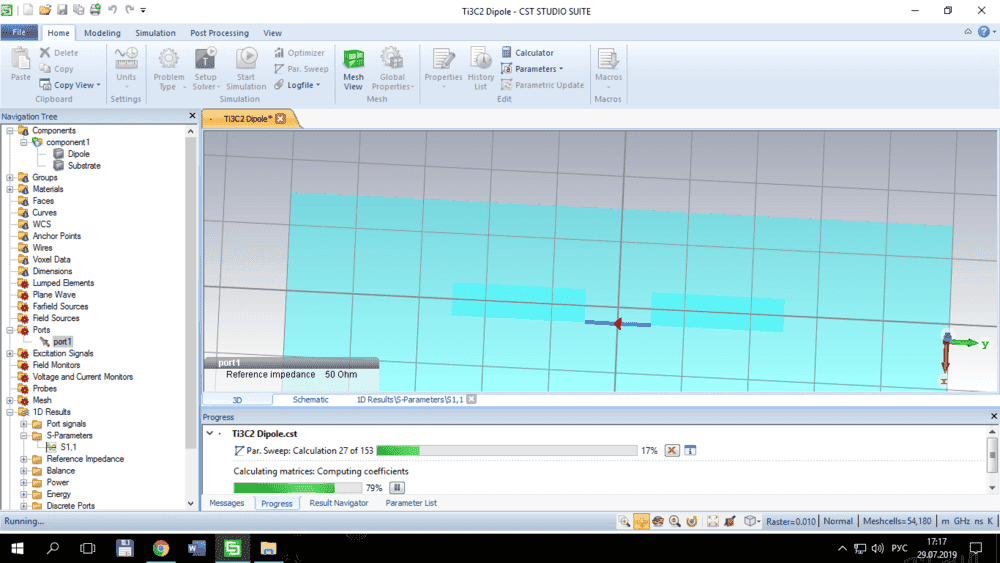Abort the Par. Sweep with the red X
1000x563 pixels.
pos(672,450)
